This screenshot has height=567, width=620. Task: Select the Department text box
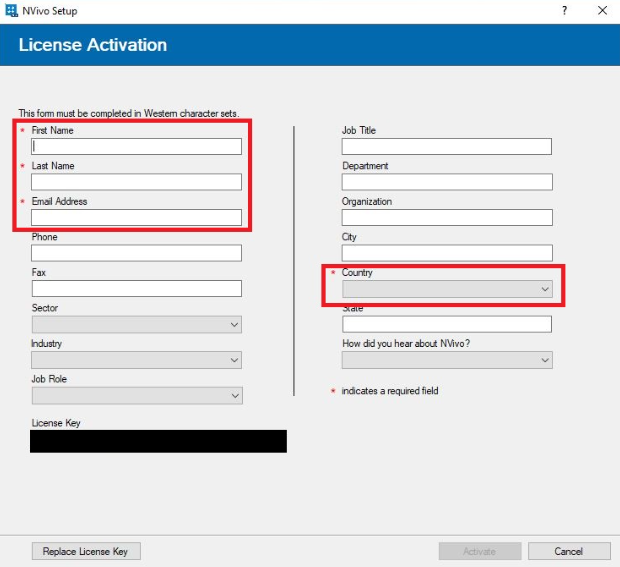click(447, 182)
